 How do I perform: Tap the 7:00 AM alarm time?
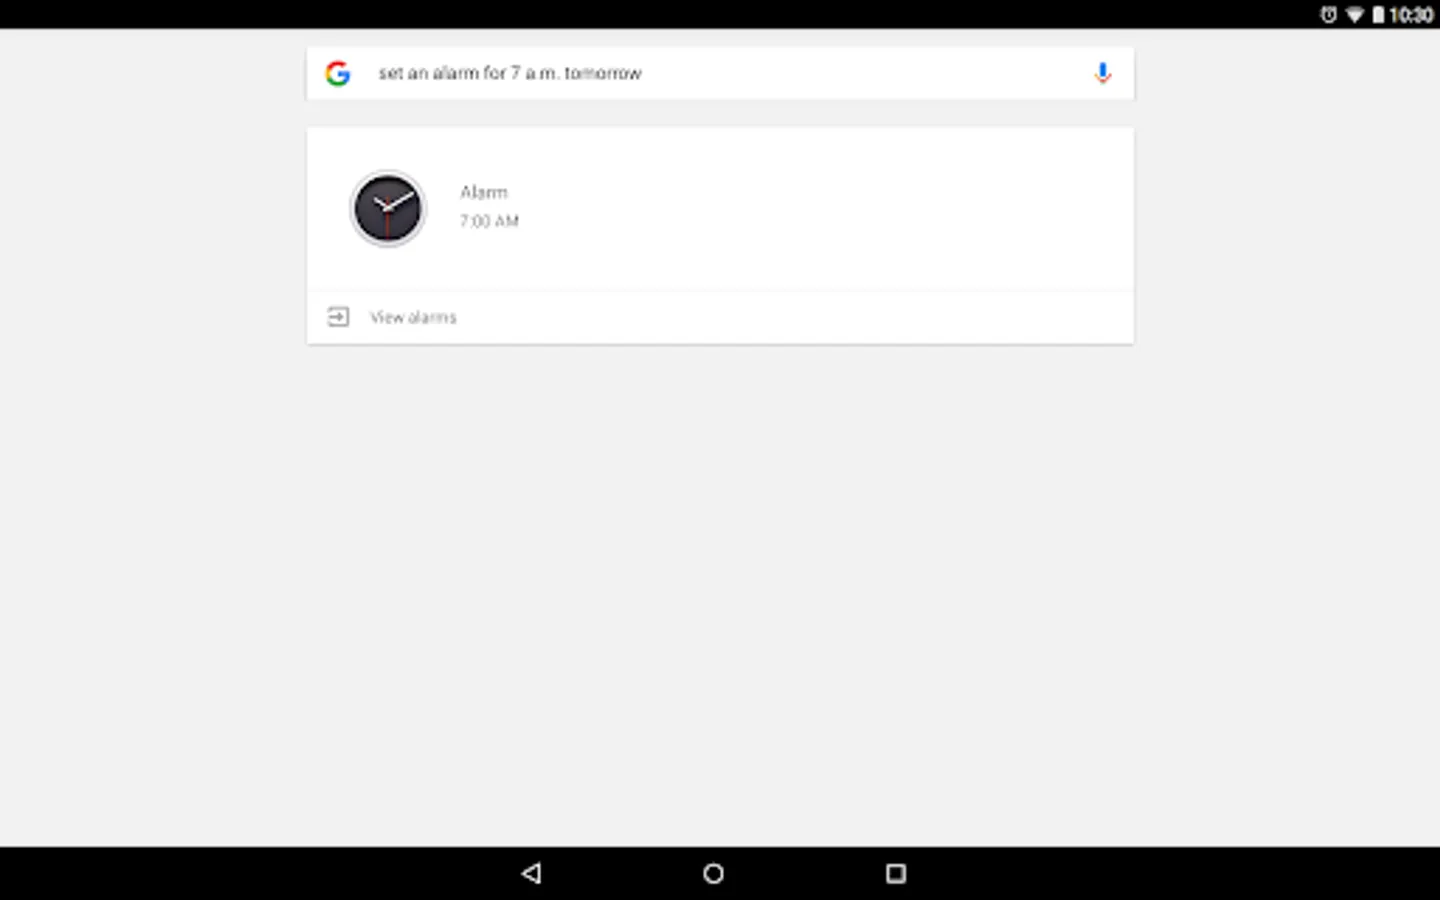pyautogui.click(x=489, y=221)
